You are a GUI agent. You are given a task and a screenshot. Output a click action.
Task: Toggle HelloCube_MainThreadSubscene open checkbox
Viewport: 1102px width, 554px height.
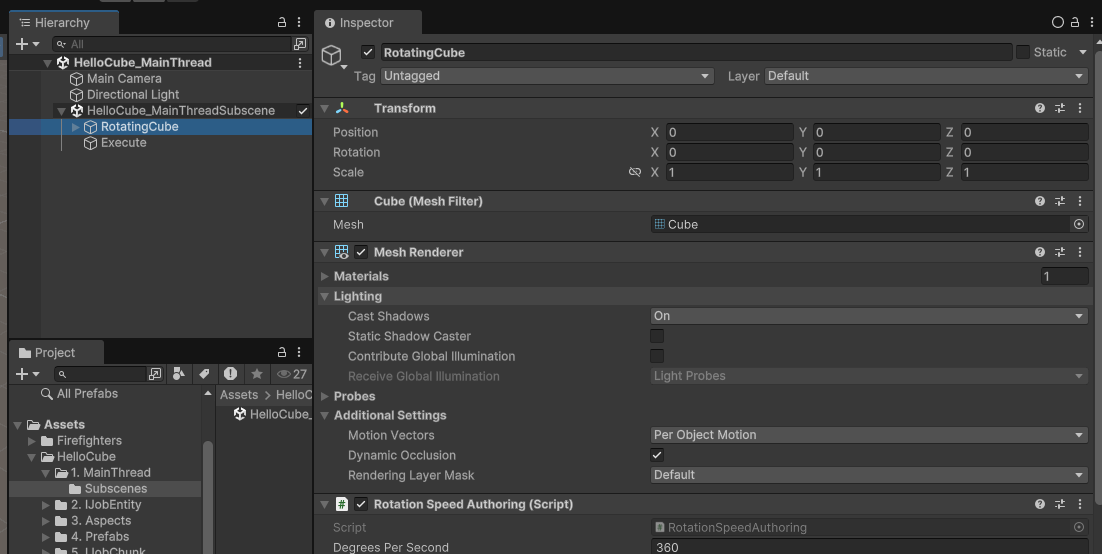pos(302,110)
